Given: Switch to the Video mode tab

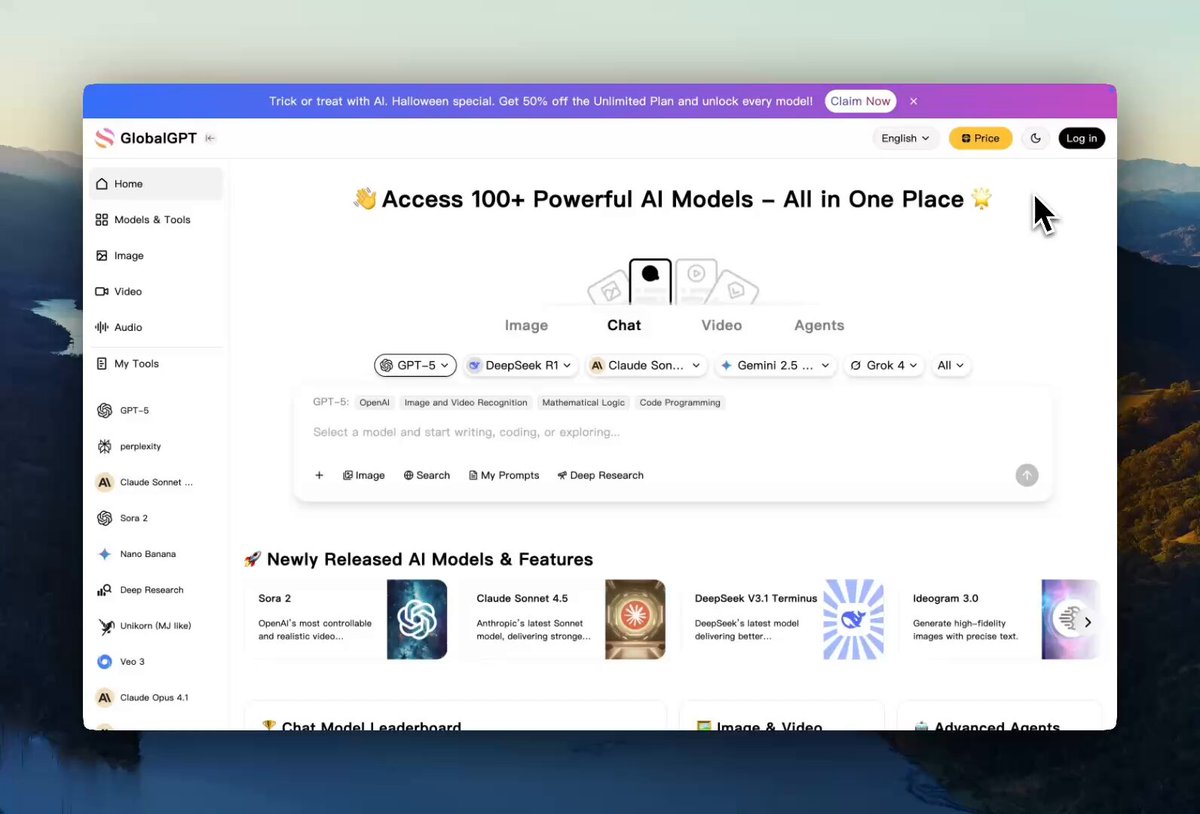Looking at the screenshot, I should pyautogui.click(x=721, y=325).
